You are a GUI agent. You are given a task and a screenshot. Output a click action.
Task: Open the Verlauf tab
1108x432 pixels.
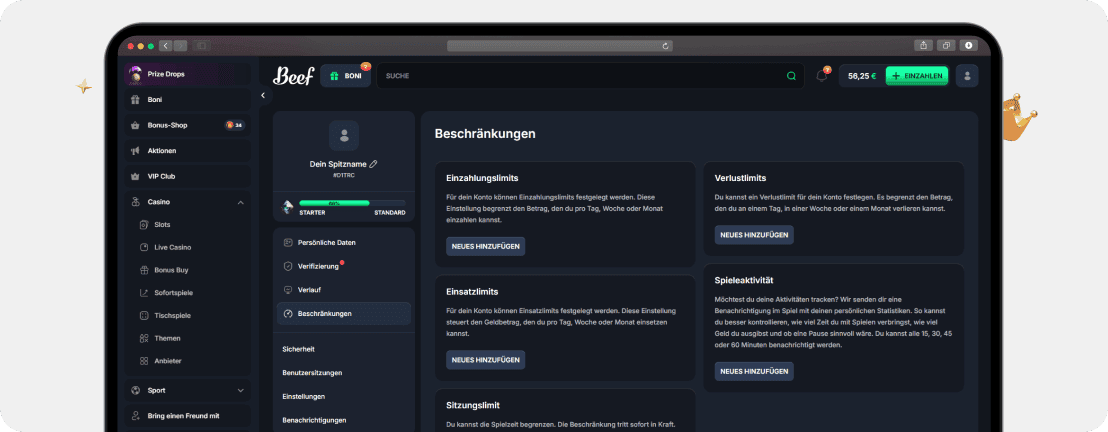[343, 290]
